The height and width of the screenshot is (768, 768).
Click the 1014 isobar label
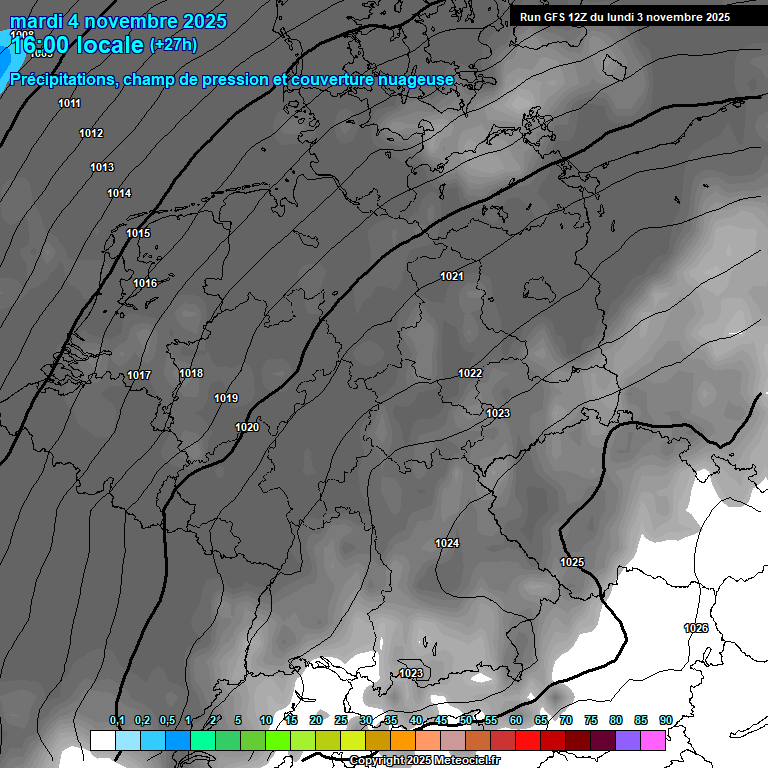pos(119,193)
